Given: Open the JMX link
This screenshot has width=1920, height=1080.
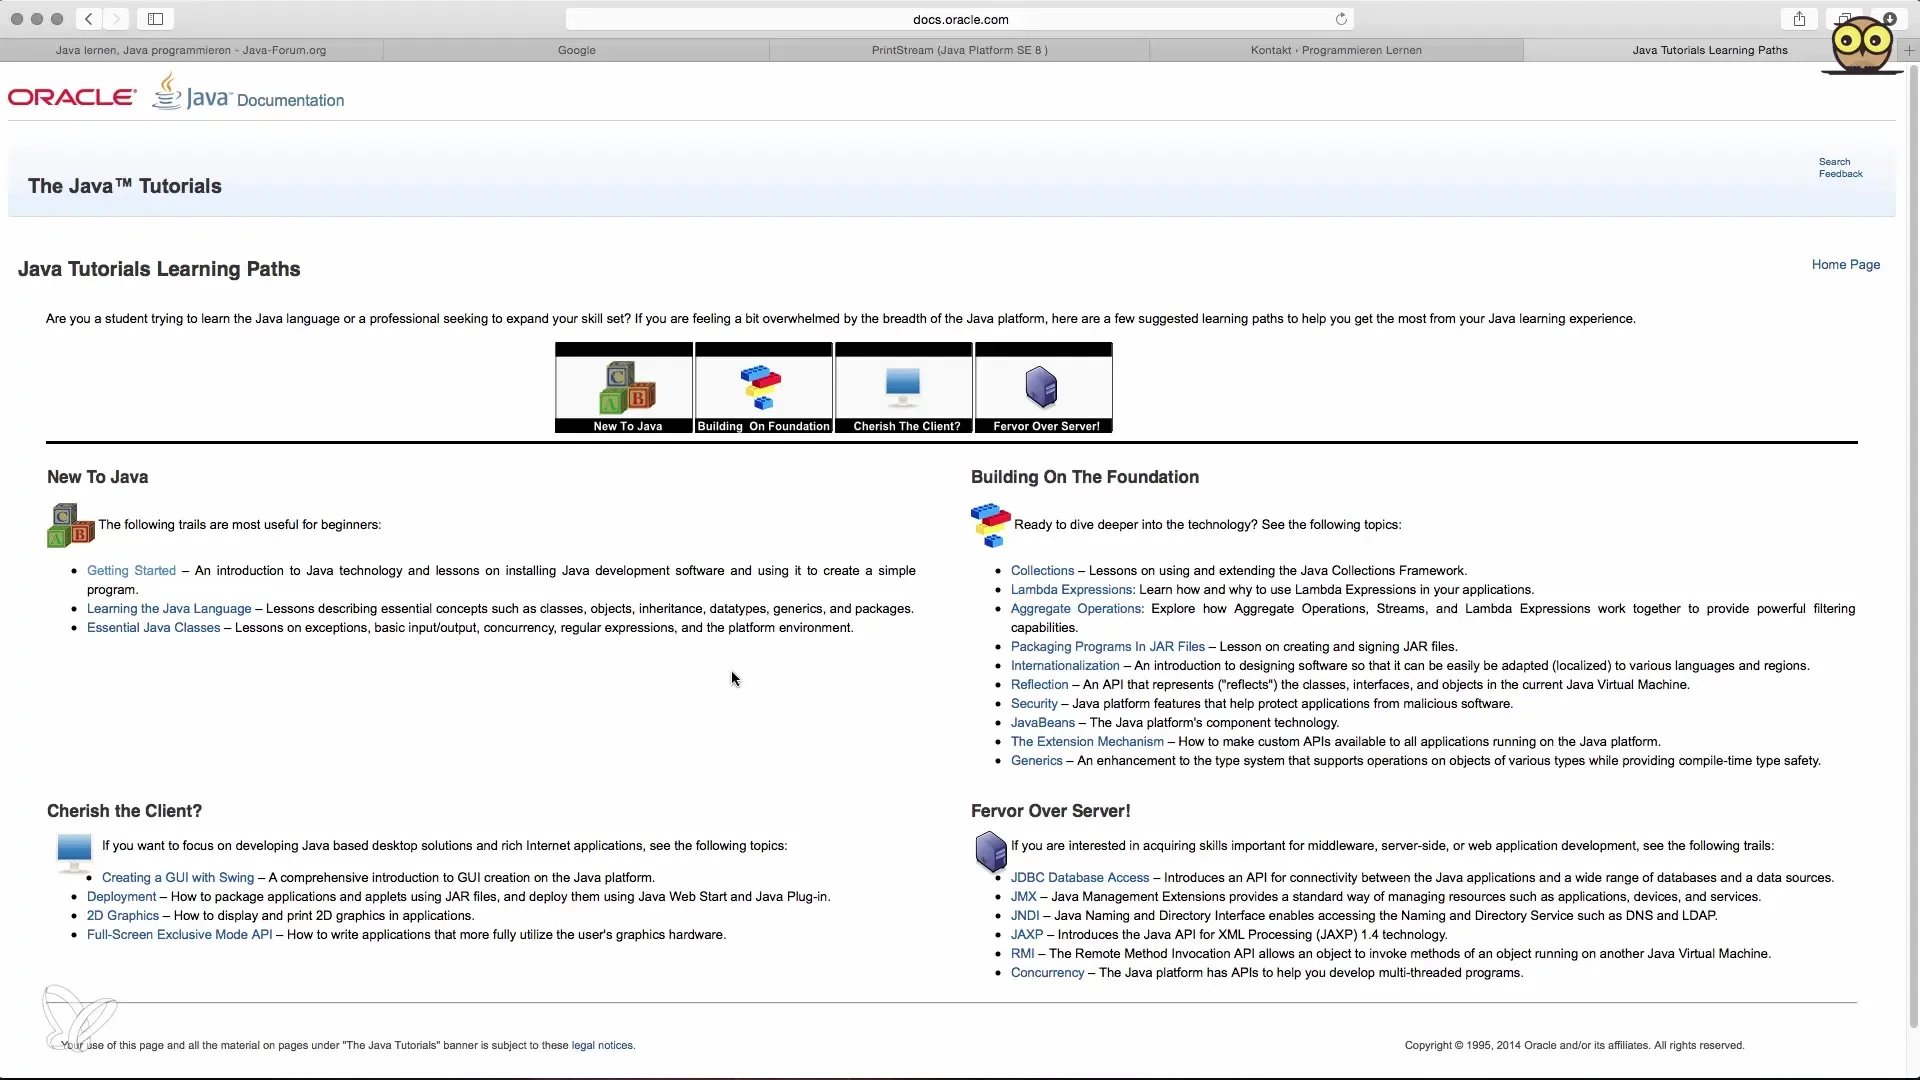Looking at the screenshot, I should click(1023, 897).
